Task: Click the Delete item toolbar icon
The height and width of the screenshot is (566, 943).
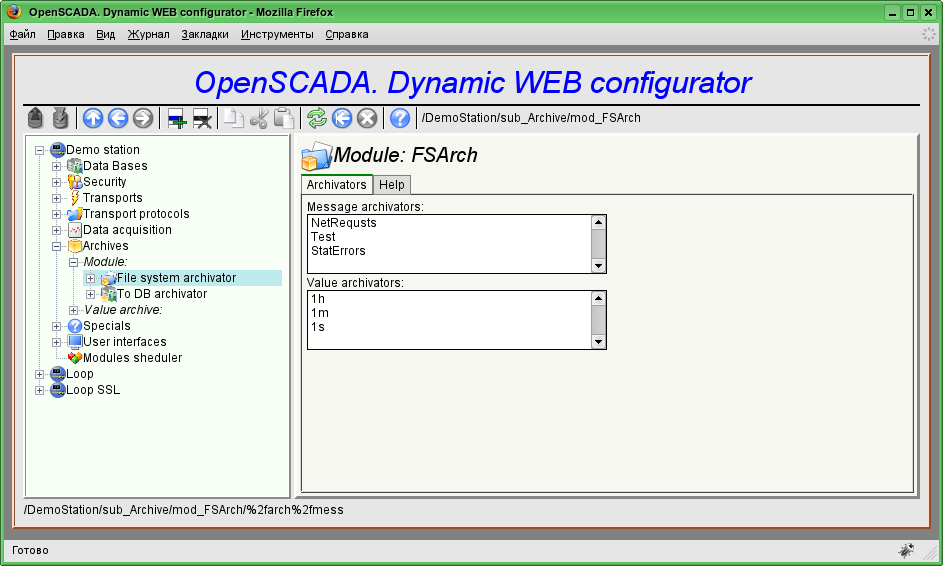Action: tap(202, 118)
